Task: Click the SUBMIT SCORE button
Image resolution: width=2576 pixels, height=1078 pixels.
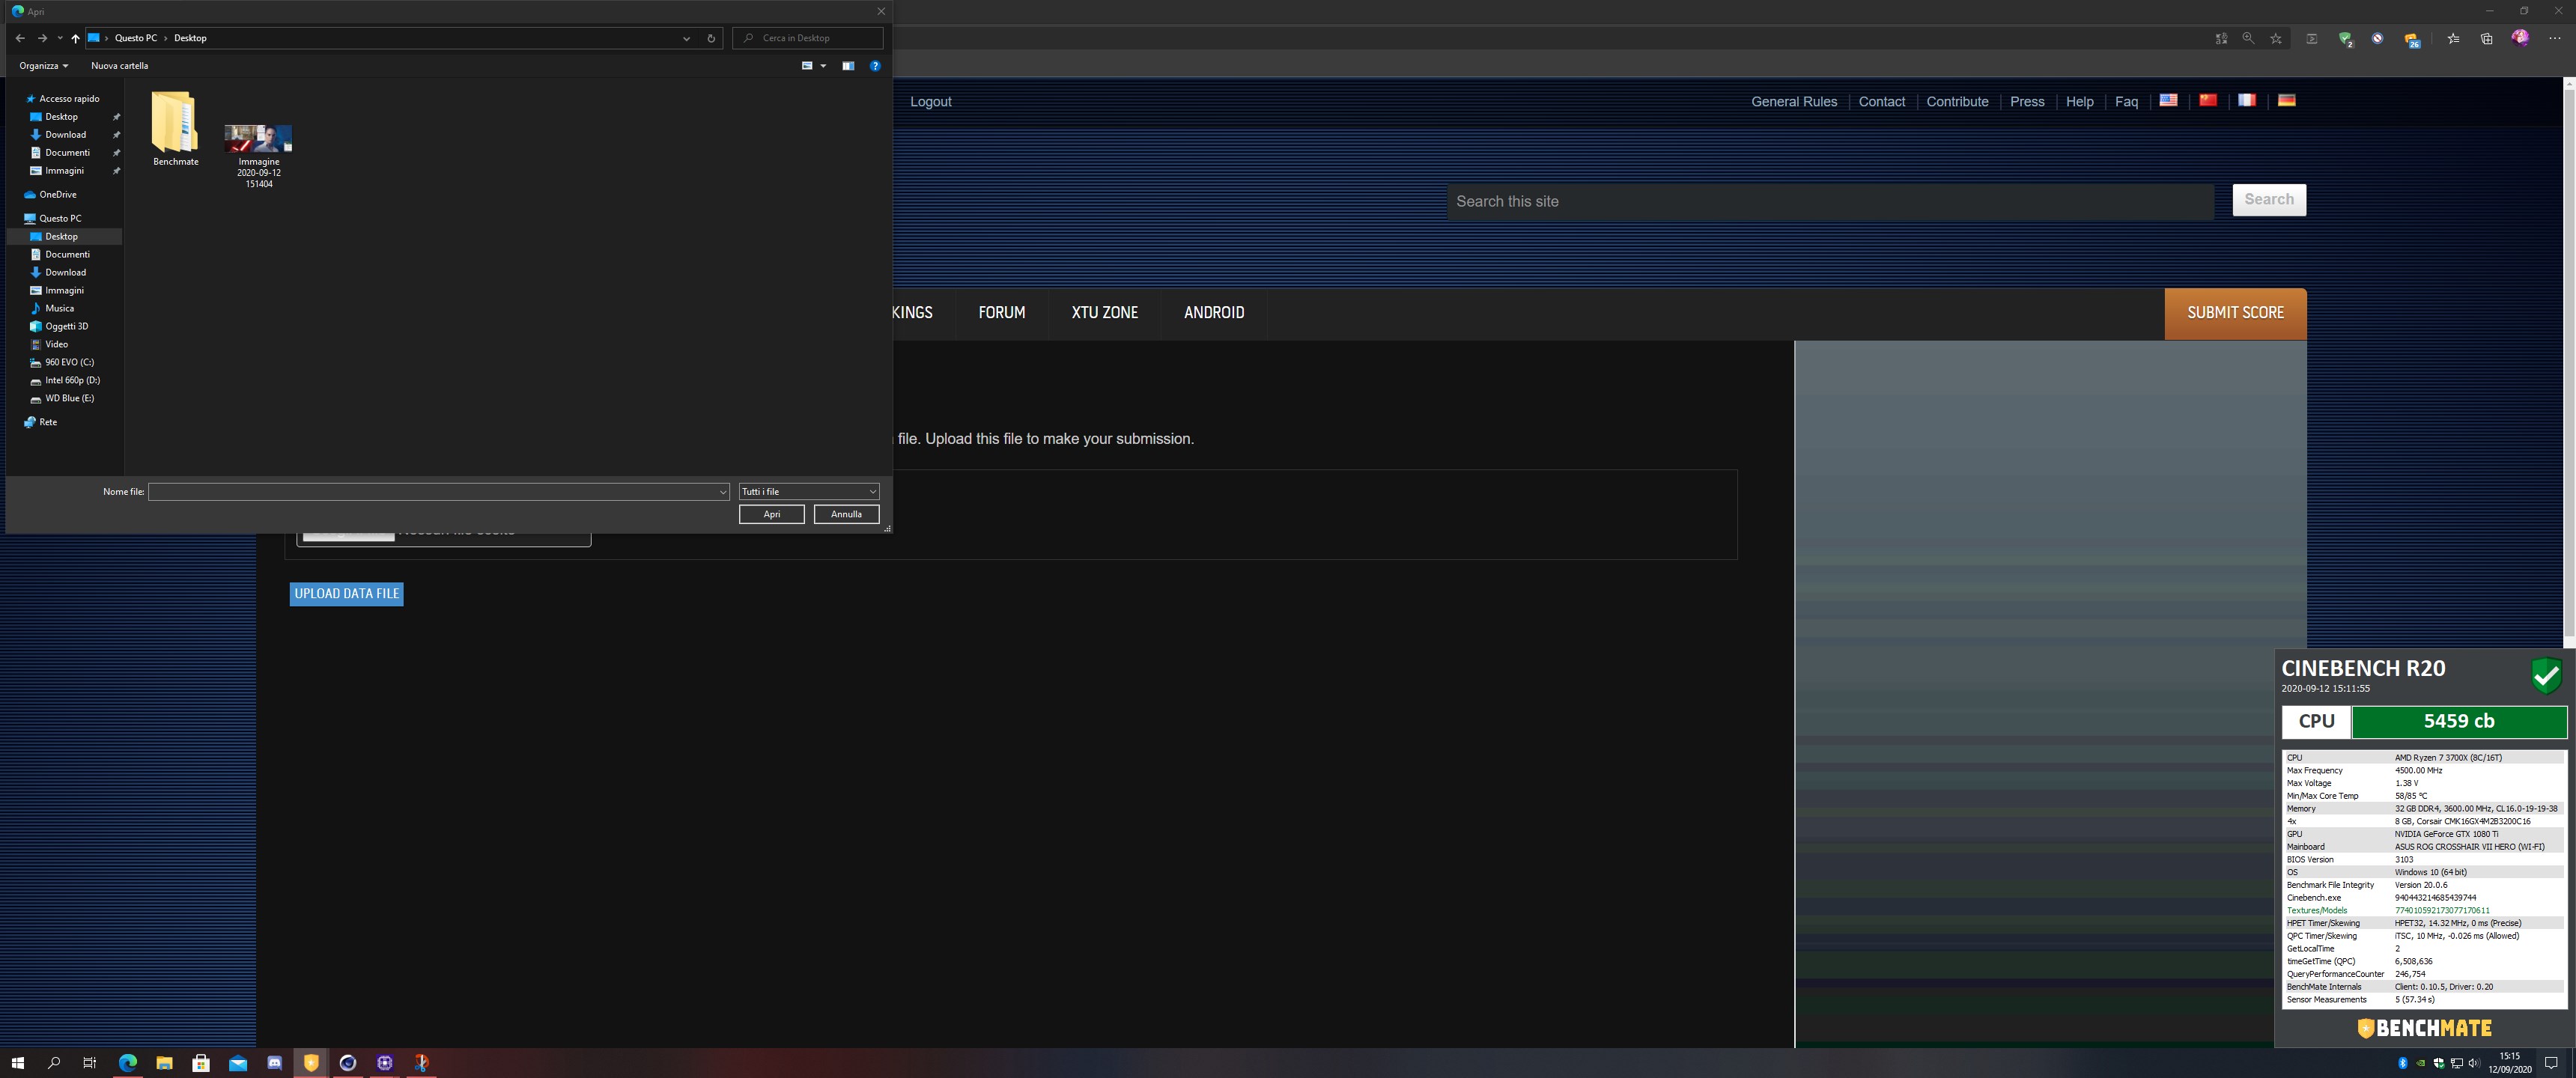Action: [2235, 314]
